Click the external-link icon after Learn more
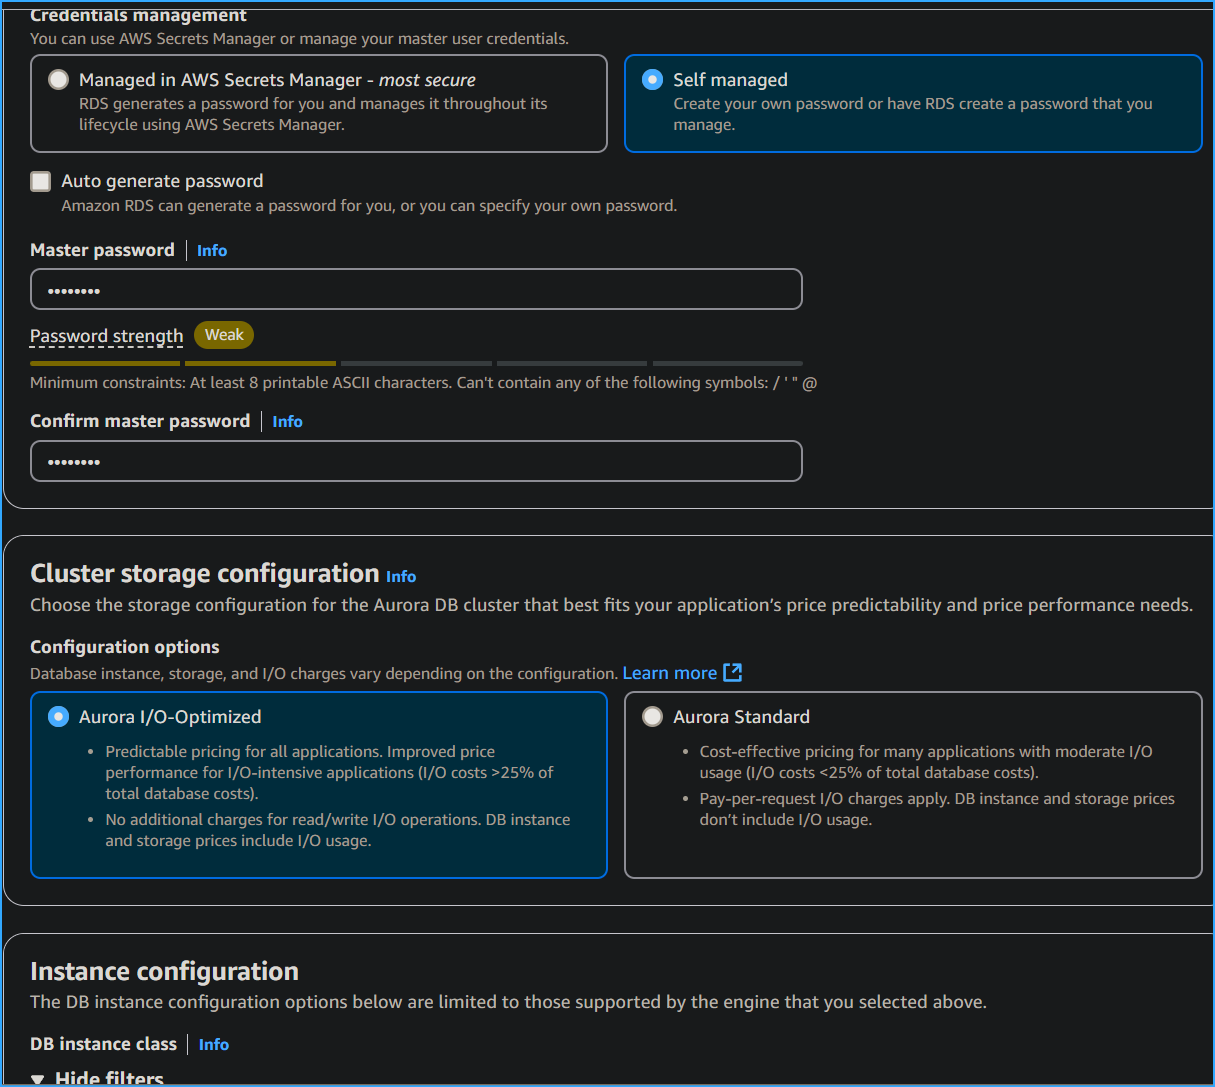Image resolution: width=1215 pixels, height=1087 pixels. click(733, 672)
